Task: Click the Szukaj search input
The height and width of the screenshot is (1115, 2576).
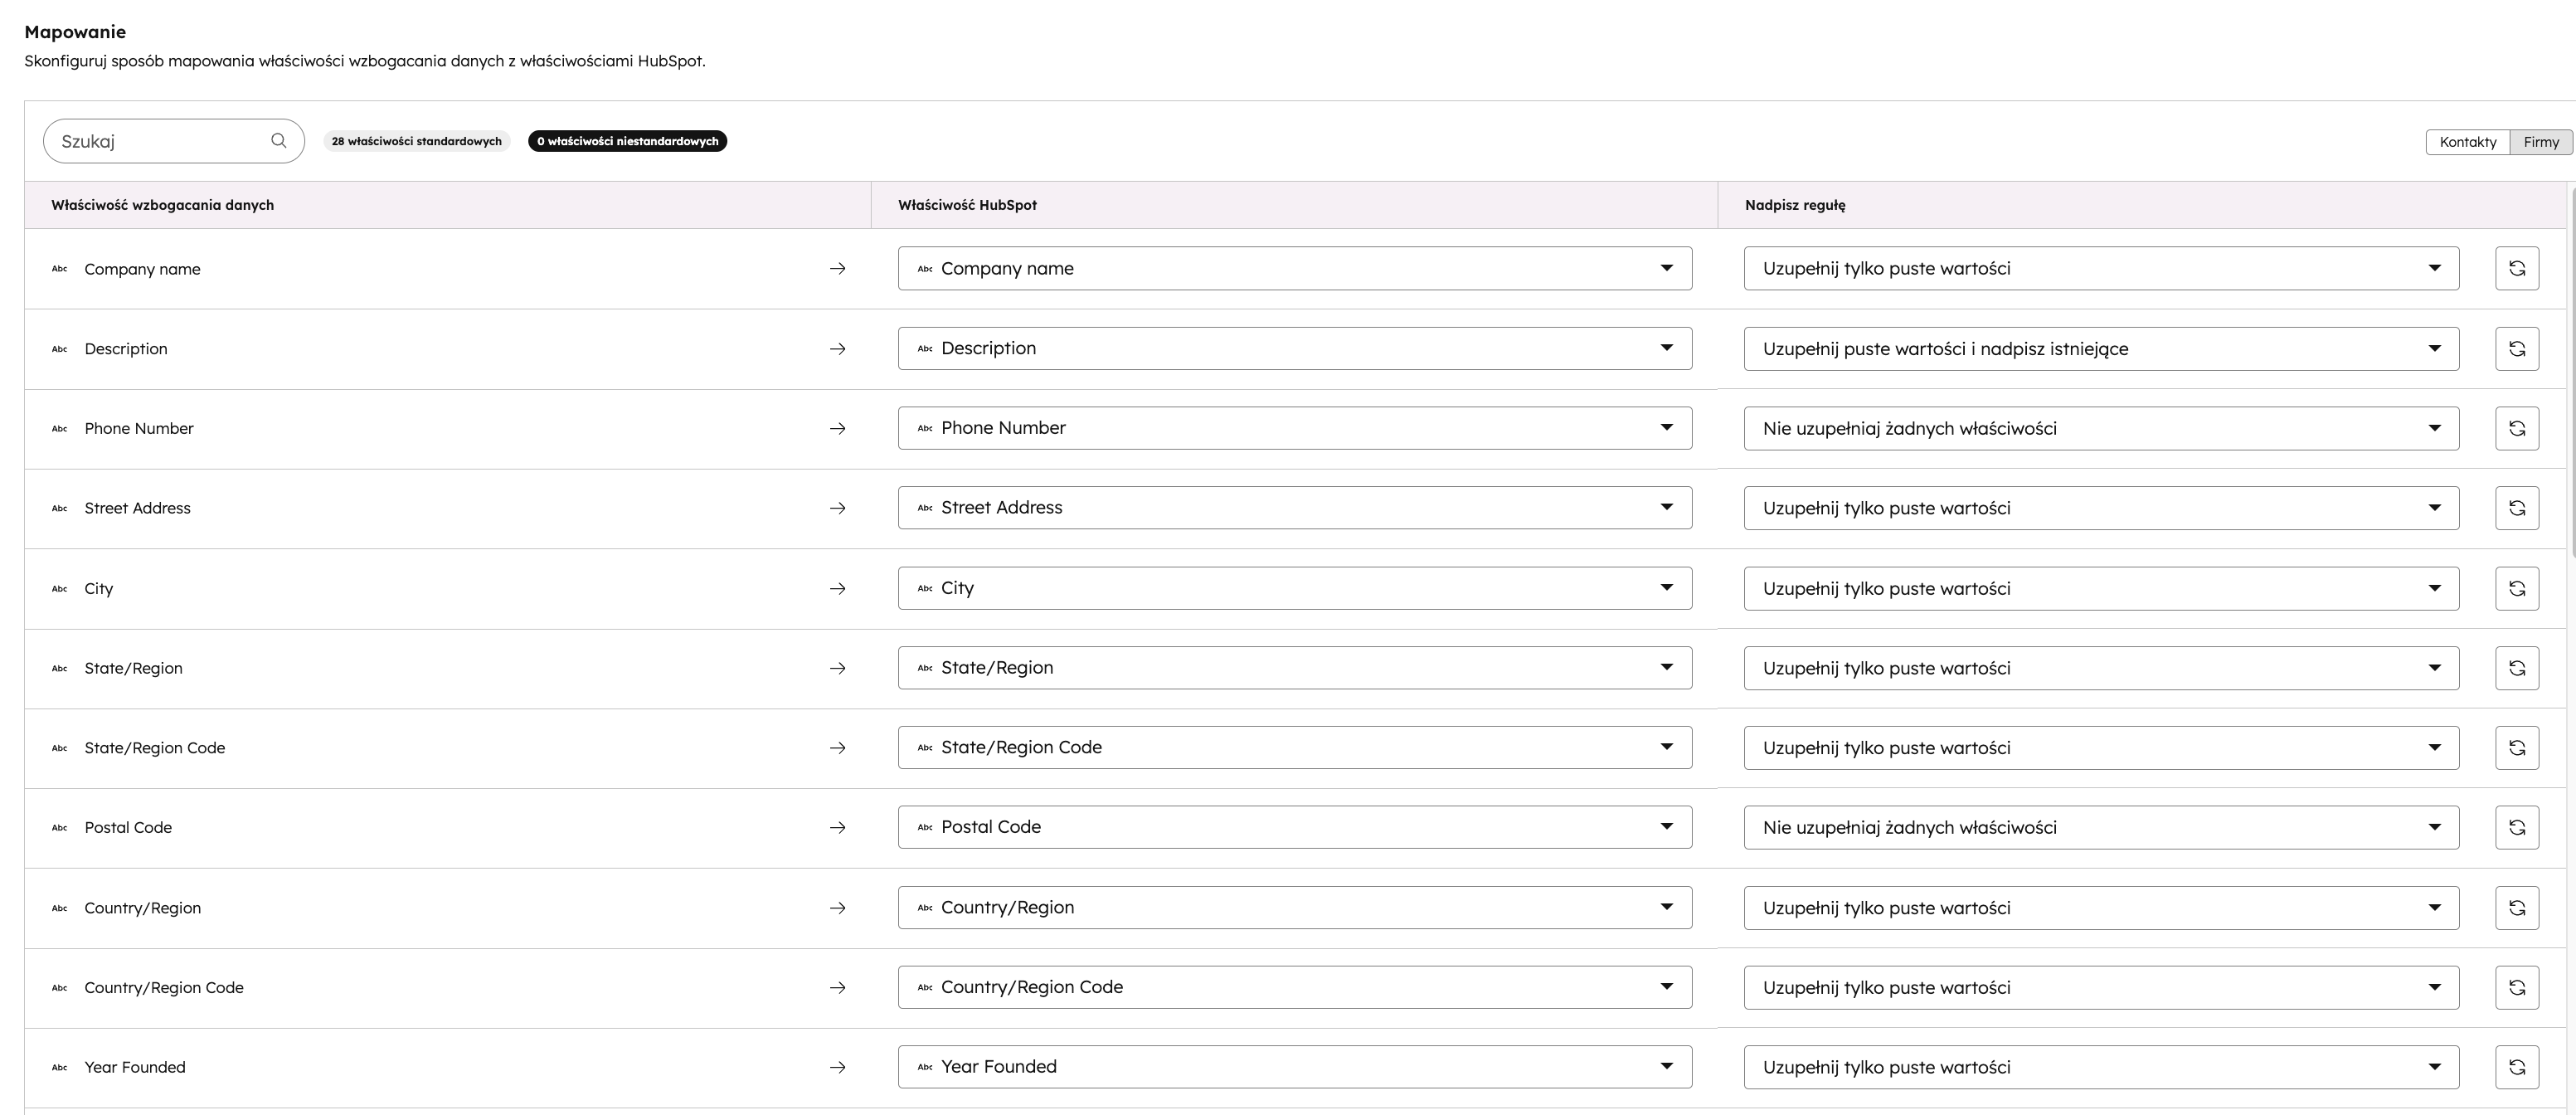Action: click(160, 141)
